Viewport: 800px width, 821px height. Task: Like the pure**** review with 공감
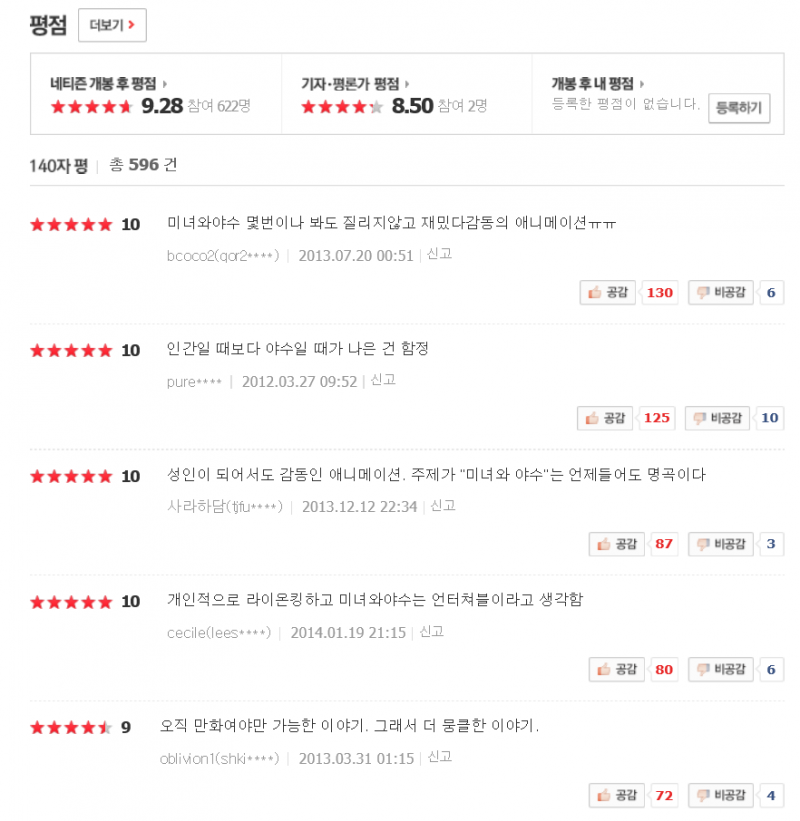606,418
